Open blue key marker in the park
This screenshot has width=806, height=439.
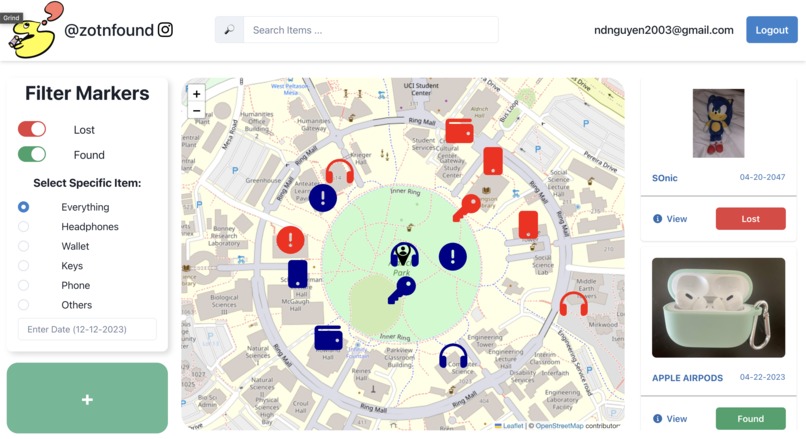pos(401,290)
